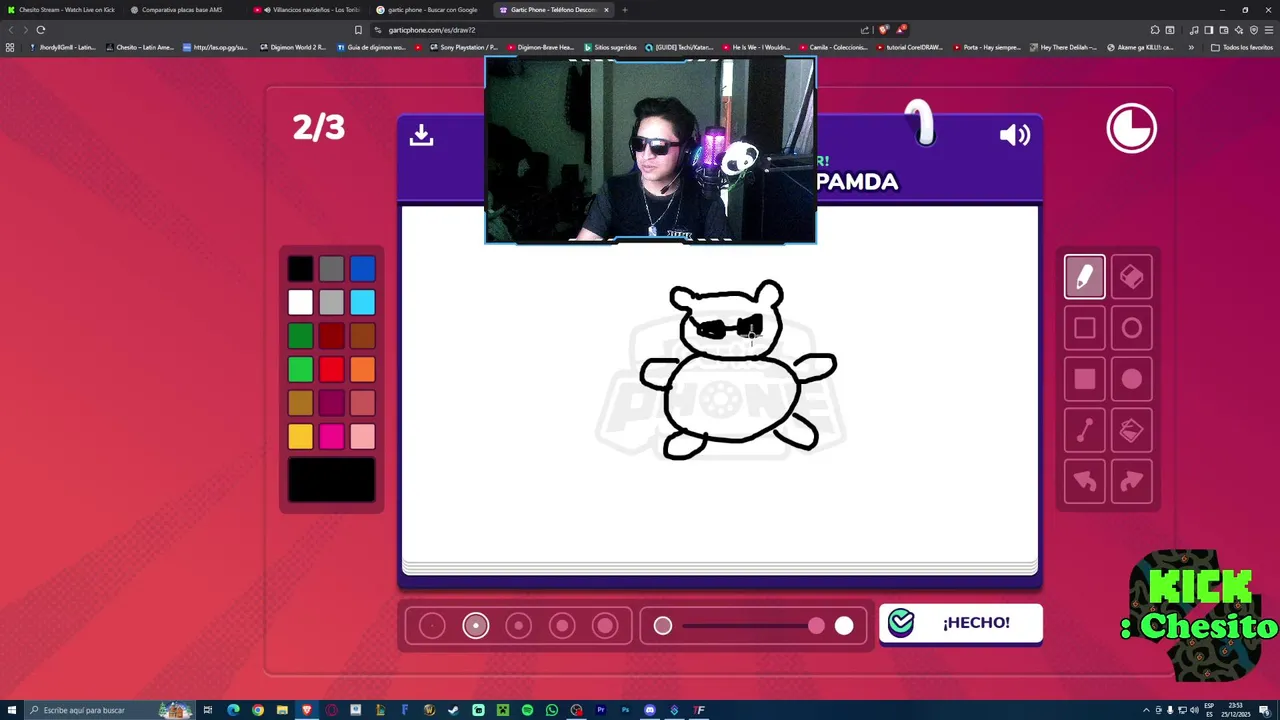This screenshot has height=720, width=1280.
Task: Pick the filled circle tool
Action: point(1131,379)
